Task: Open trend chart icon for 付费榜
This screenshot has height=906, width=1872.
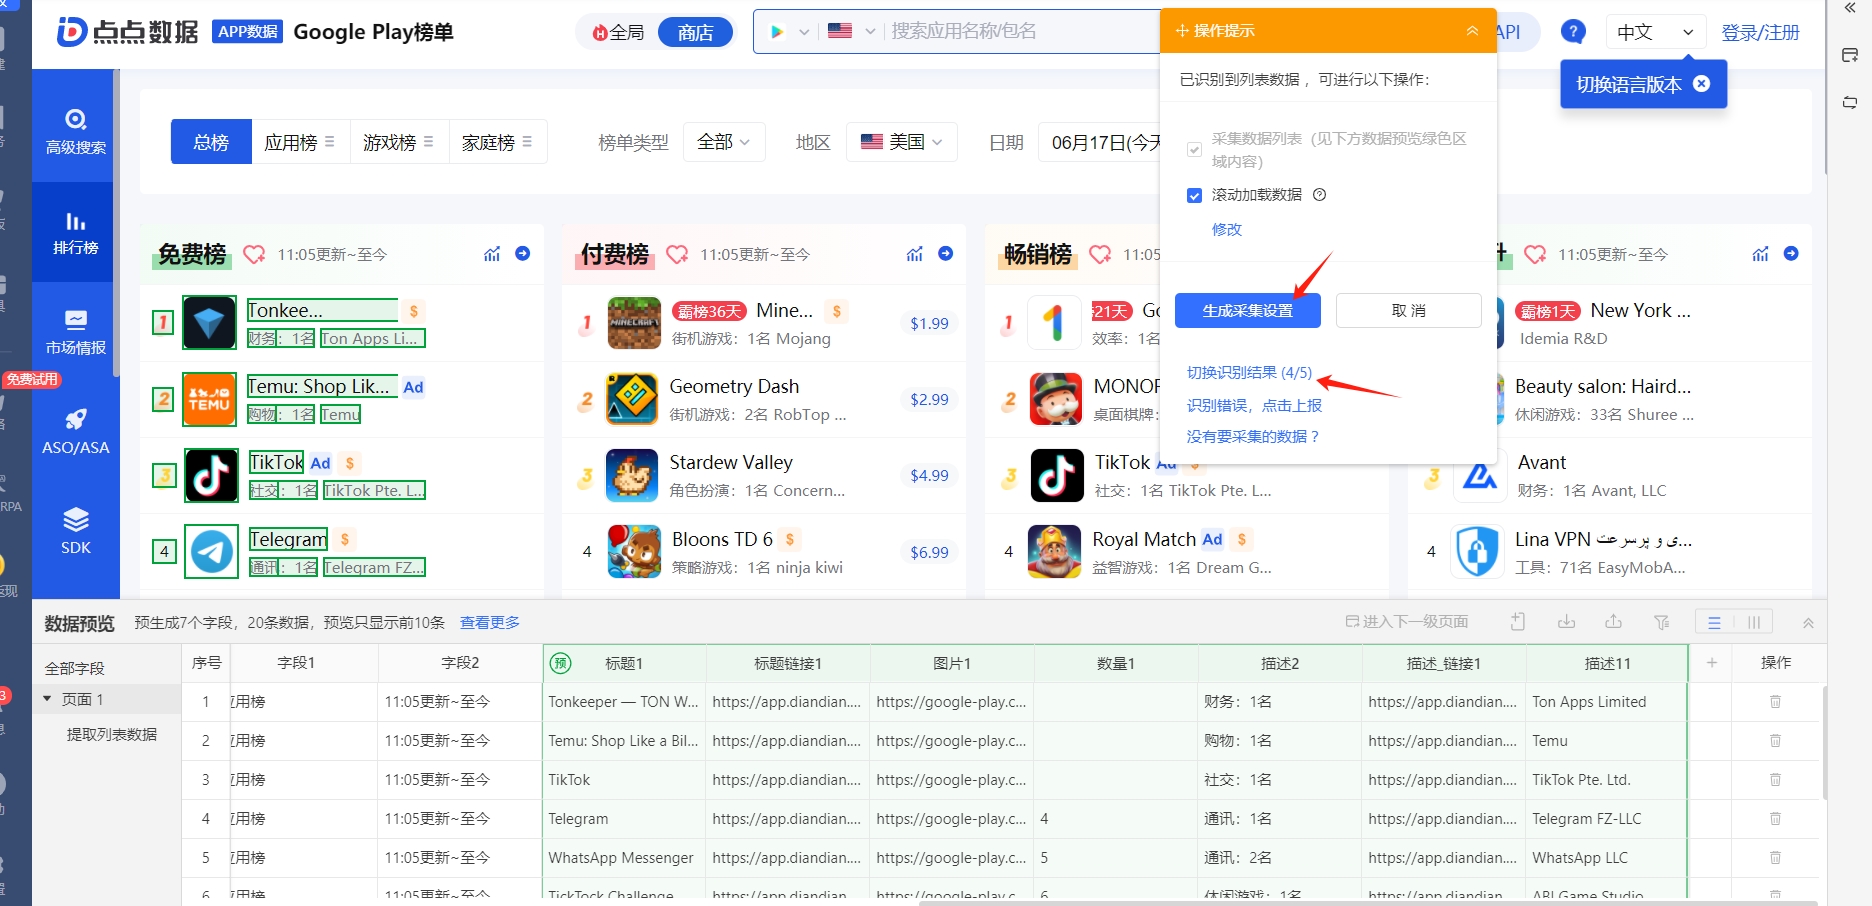Action: (915, 254)
